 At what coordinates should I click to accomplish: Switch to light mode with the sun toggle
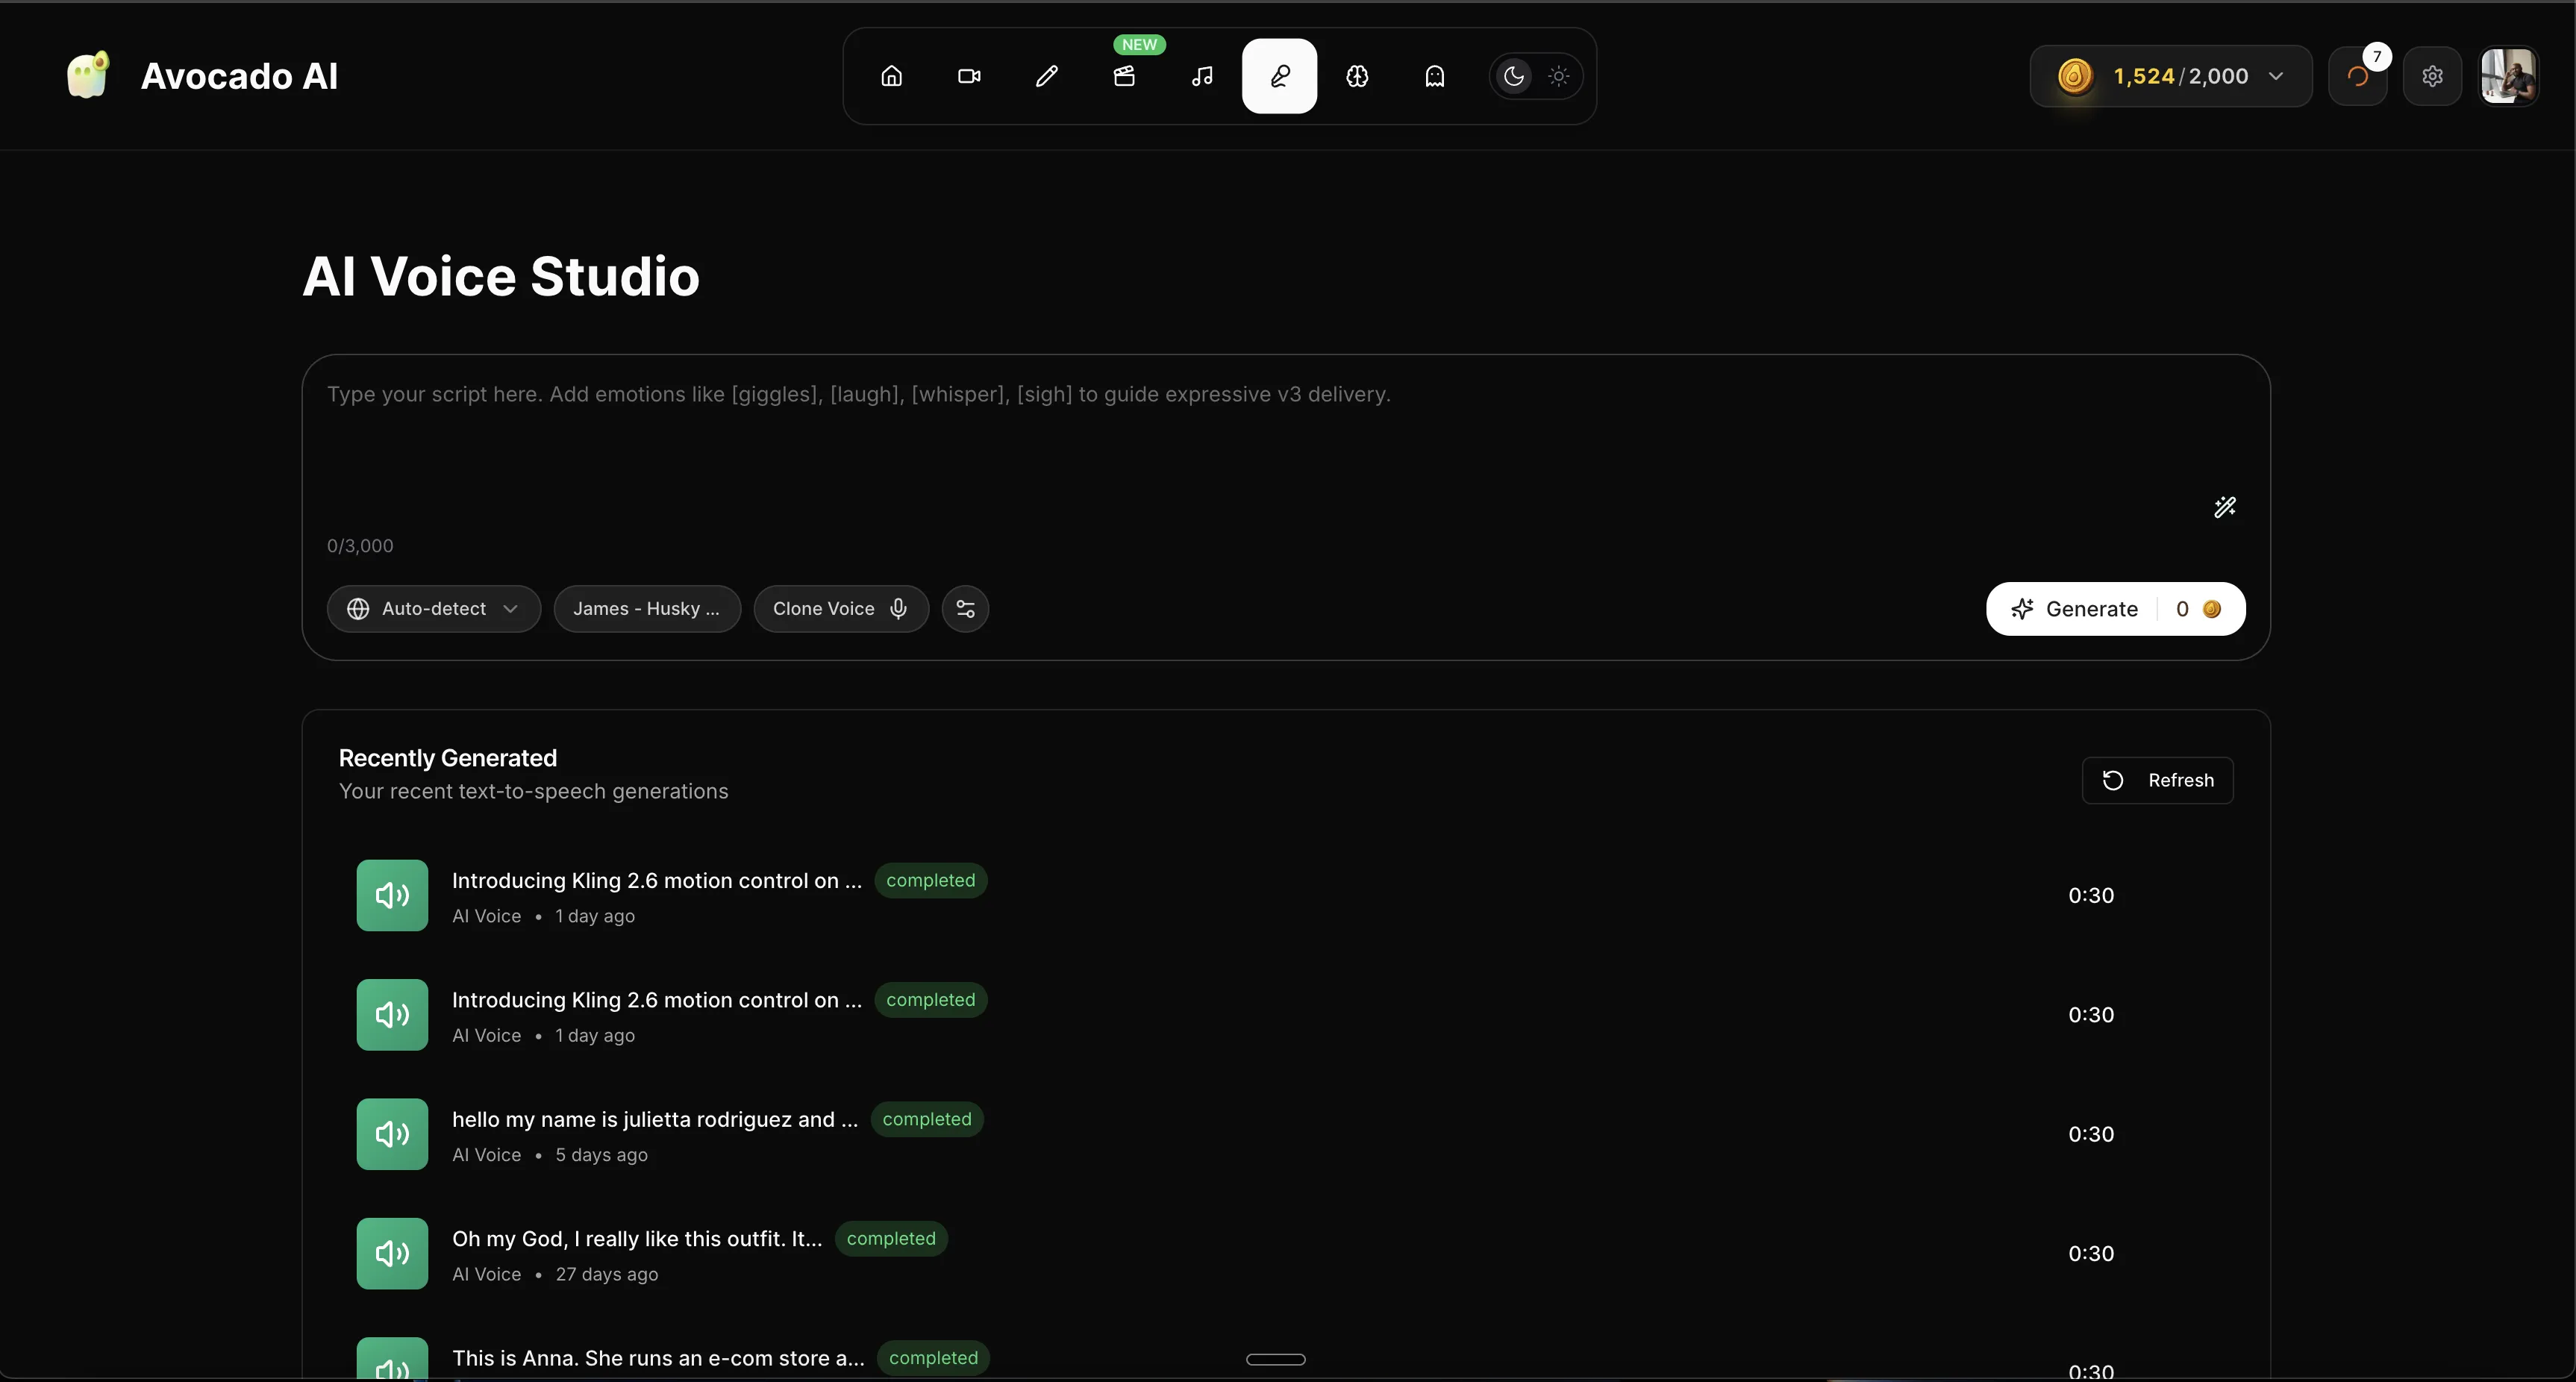tap(1558, 76)
